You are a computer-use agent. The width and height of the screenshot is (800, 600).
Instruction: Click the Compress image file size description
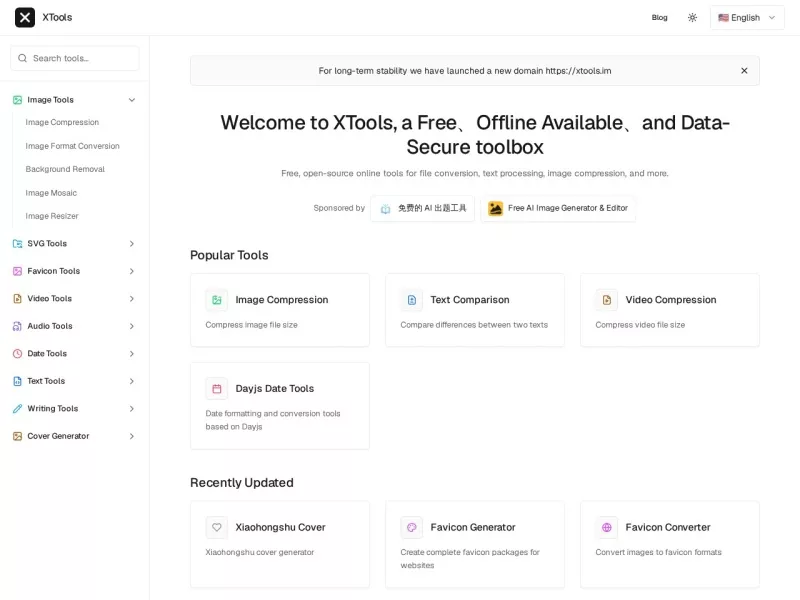252,325
